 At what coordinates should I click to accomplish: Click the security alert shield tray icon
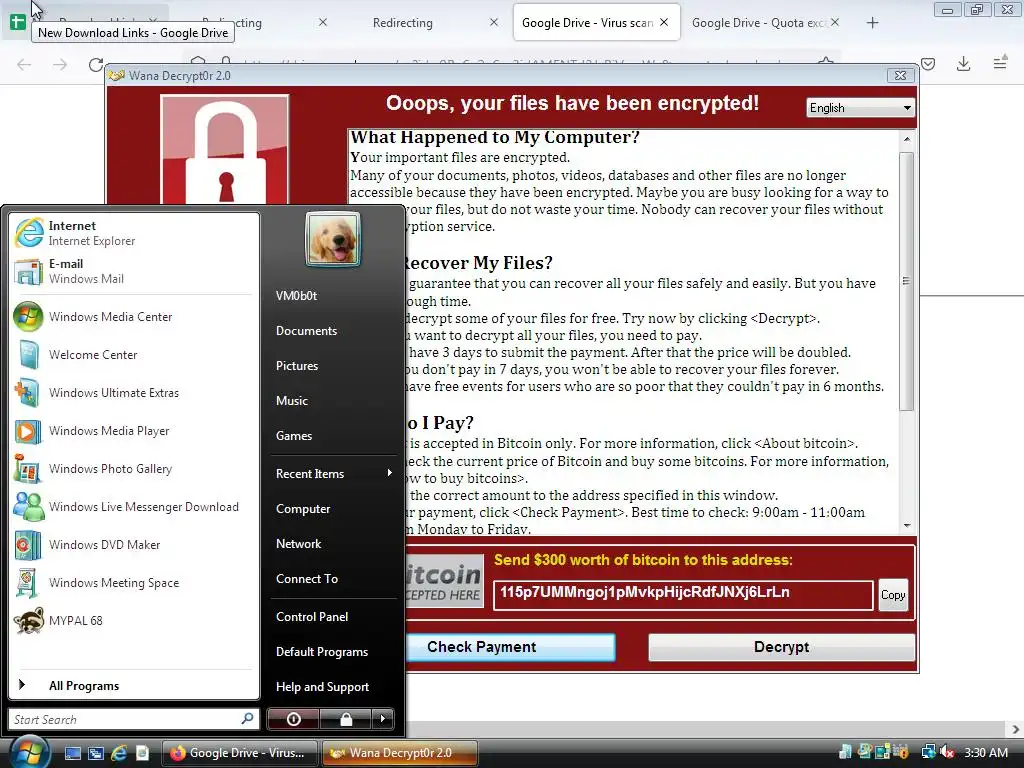[902, 752]
